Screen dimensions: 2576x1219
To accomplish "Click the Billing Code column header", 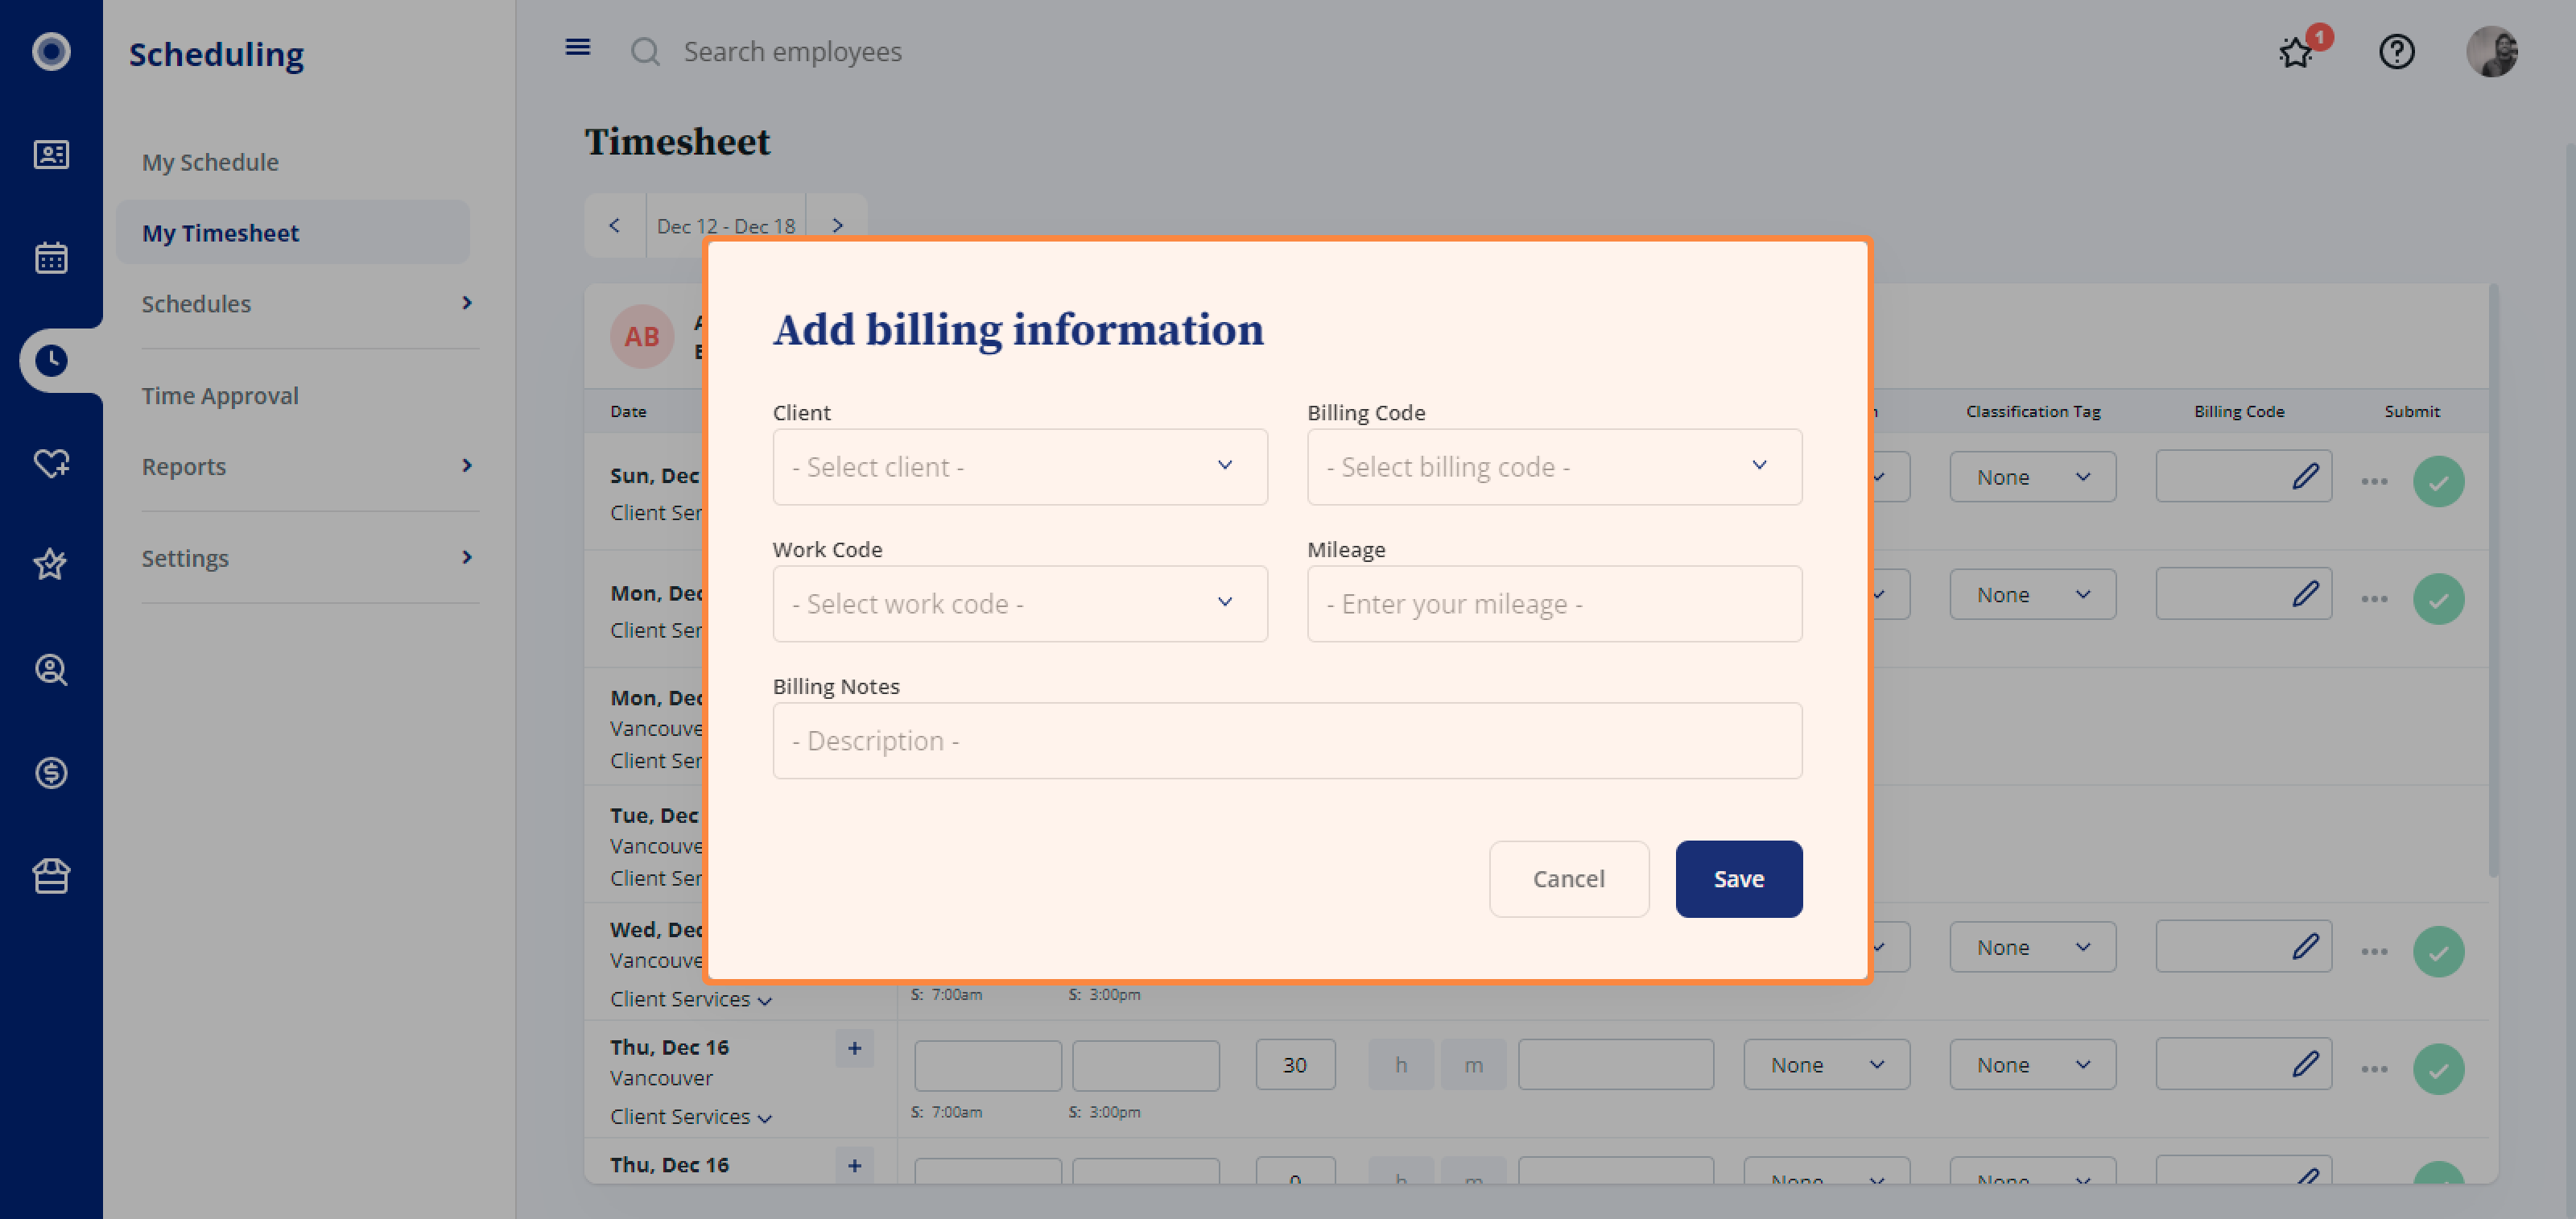I will click(2238, 411).
